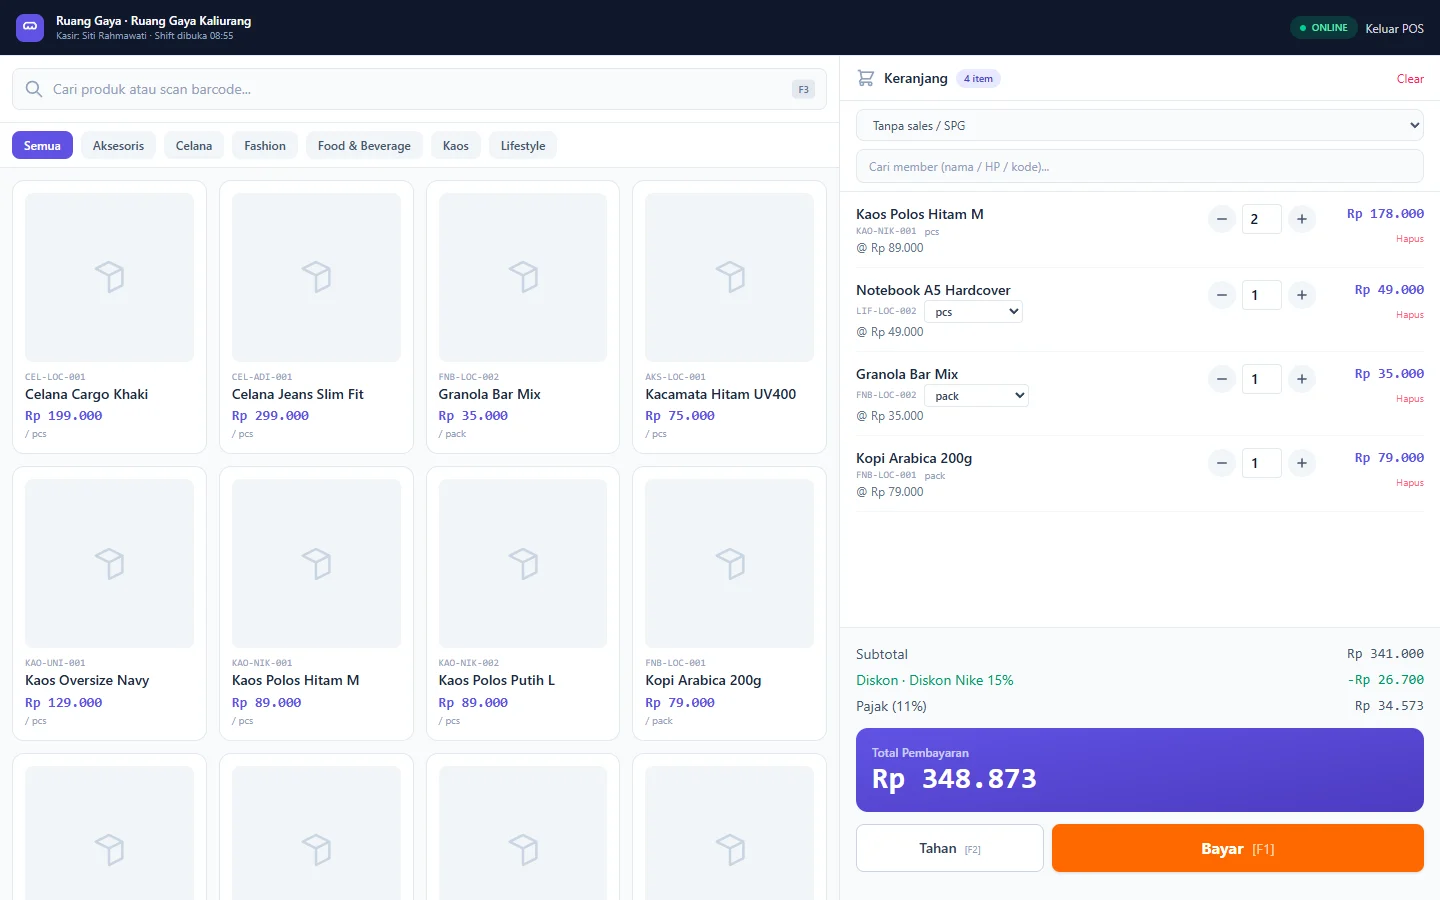1440x900 pixels.
Task: Open pack unit dropdown for Granola Bar
Action: click(976, 396)
